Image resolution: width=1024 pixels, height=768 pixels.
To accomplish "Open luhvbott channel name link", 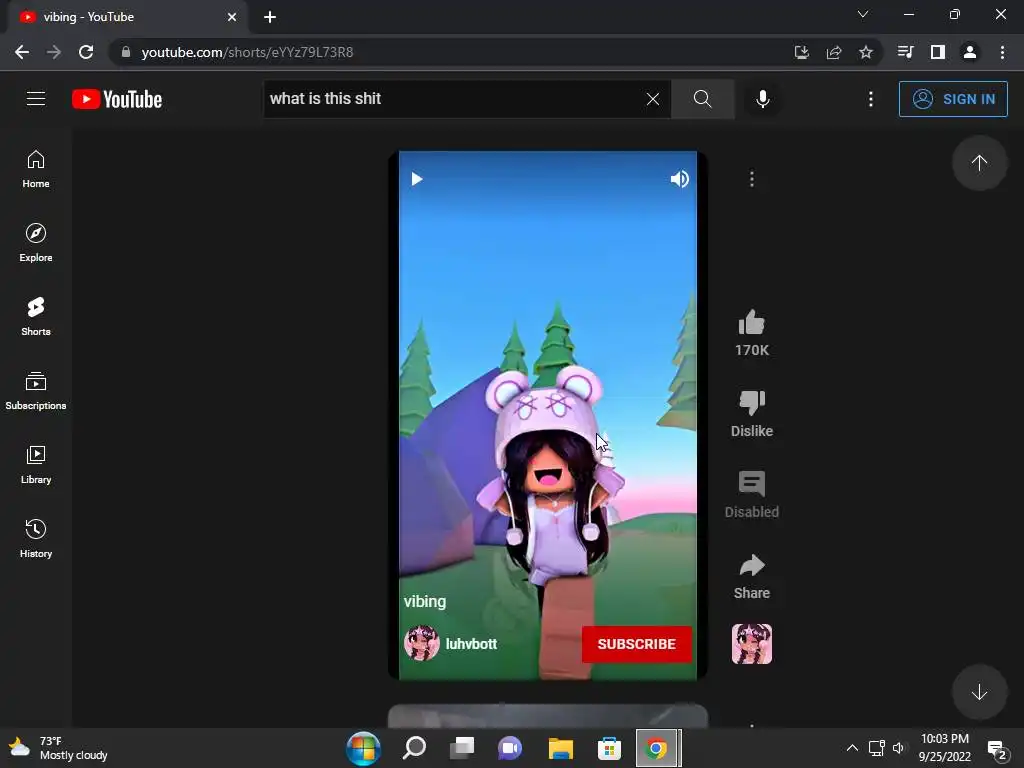I will [471, 644].
